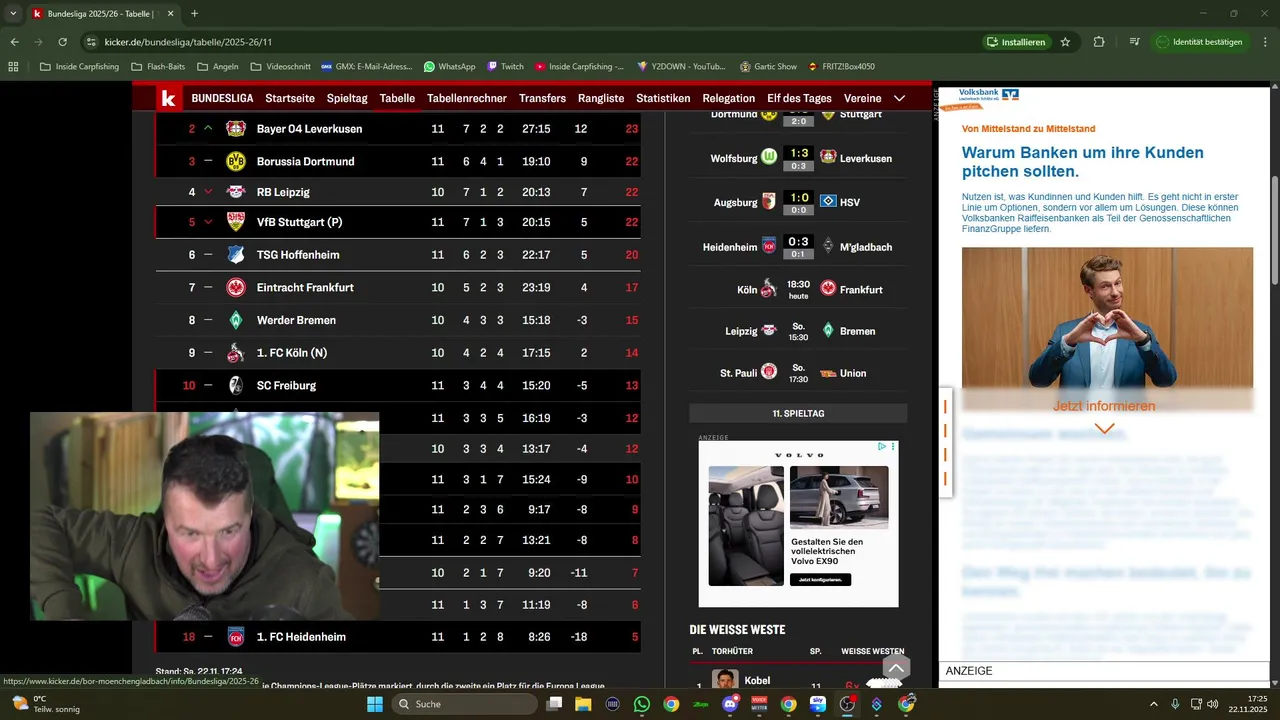The height and width of the screenshot is (720, 1280).
Task: Click the Werder Bremen crest in table
Action: click(x=235, y=320)
